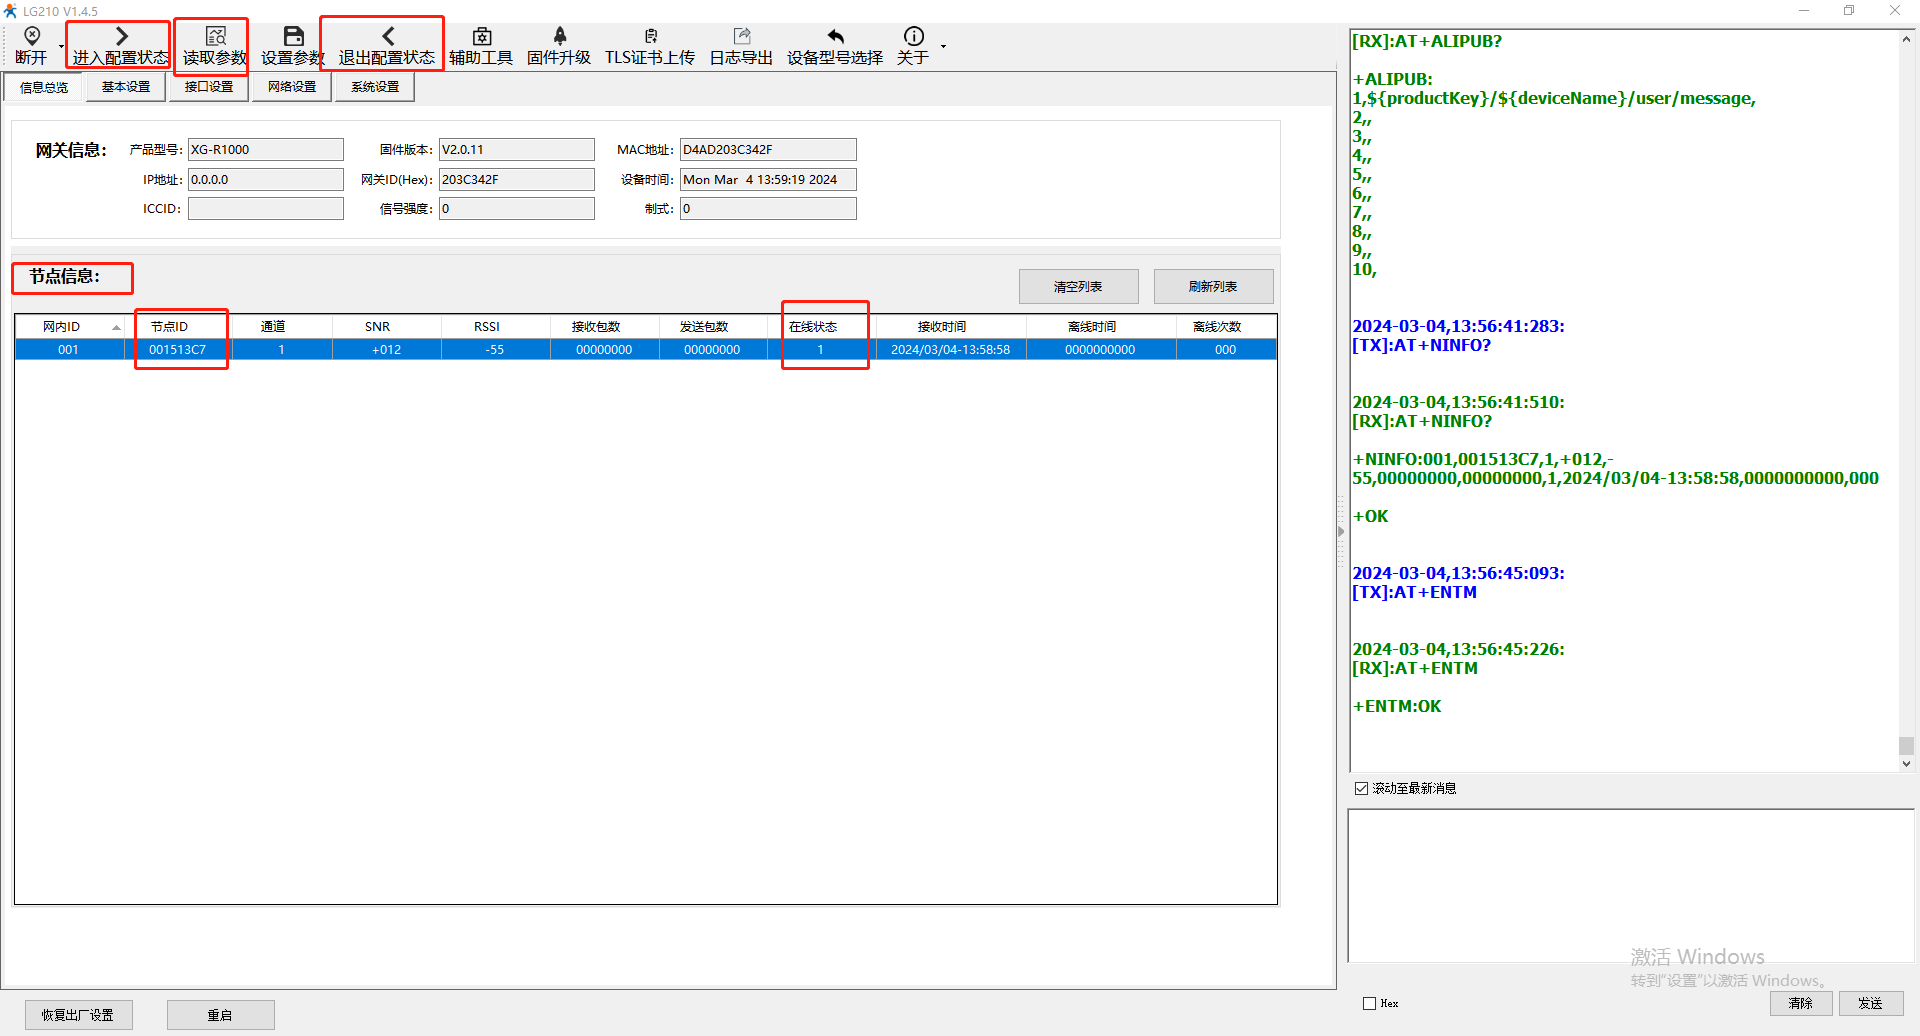This screenshot has height=1036, width=1920.
Task: Click 重启 restart button
Action: coord(220,1015)
